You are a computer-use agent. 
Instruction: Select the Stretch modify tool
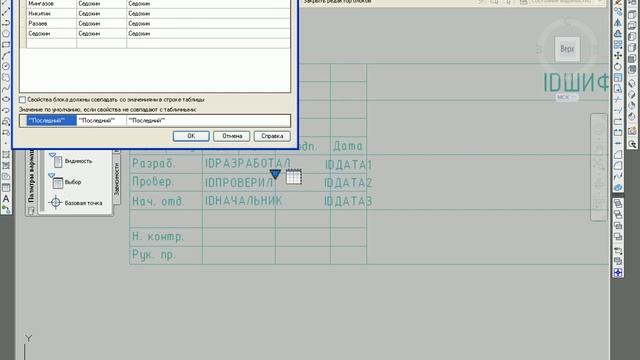(x=618, y=89)
